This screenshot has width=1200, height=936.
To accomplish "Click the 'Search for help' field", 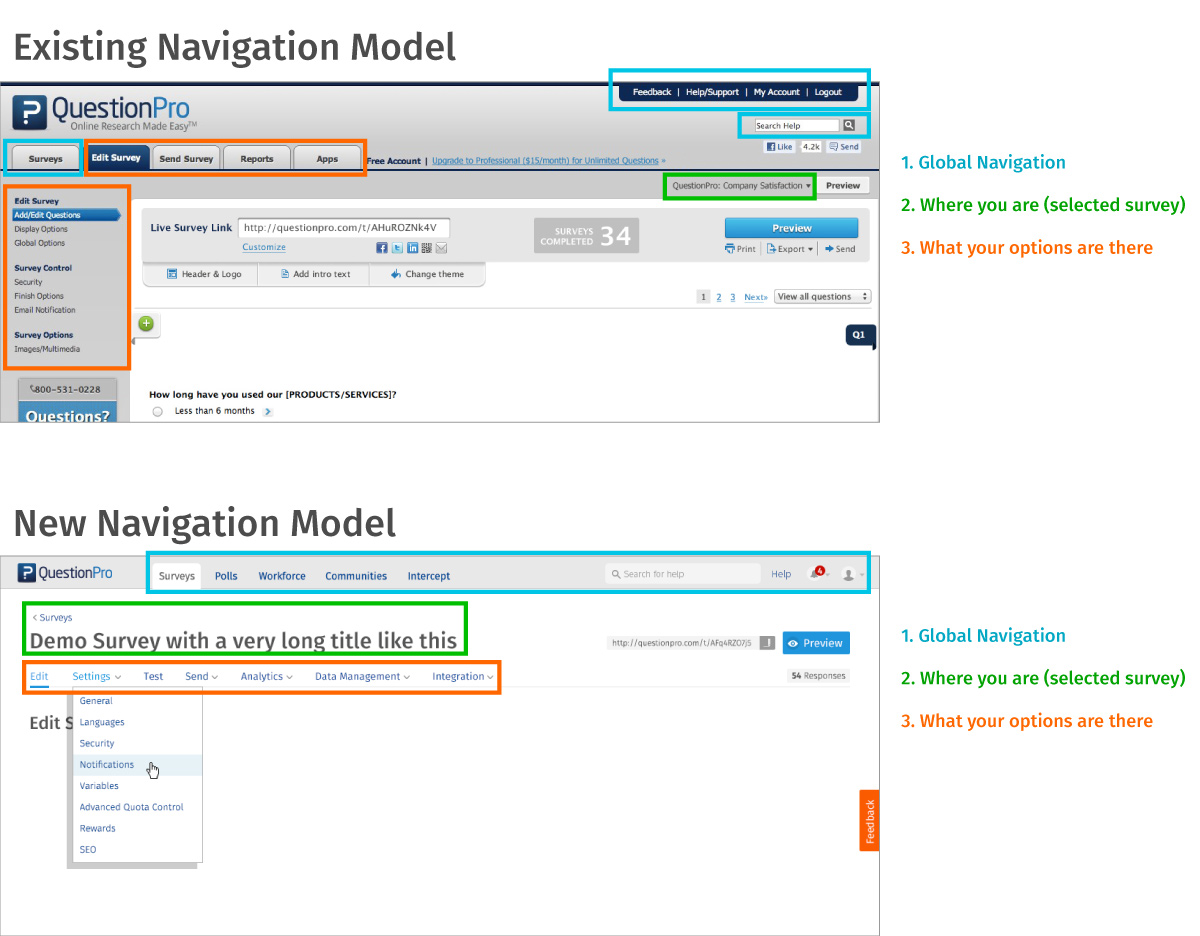I will pos(684,574).
